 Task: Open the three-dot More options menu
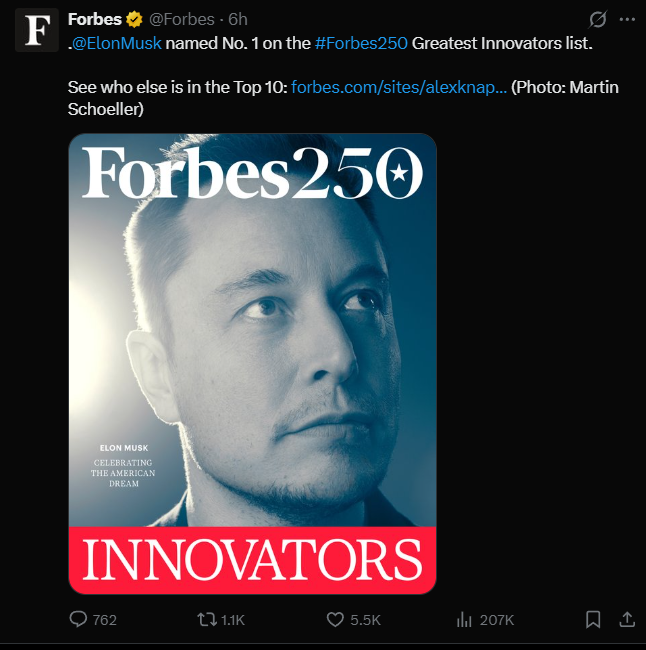coord(627,19)
